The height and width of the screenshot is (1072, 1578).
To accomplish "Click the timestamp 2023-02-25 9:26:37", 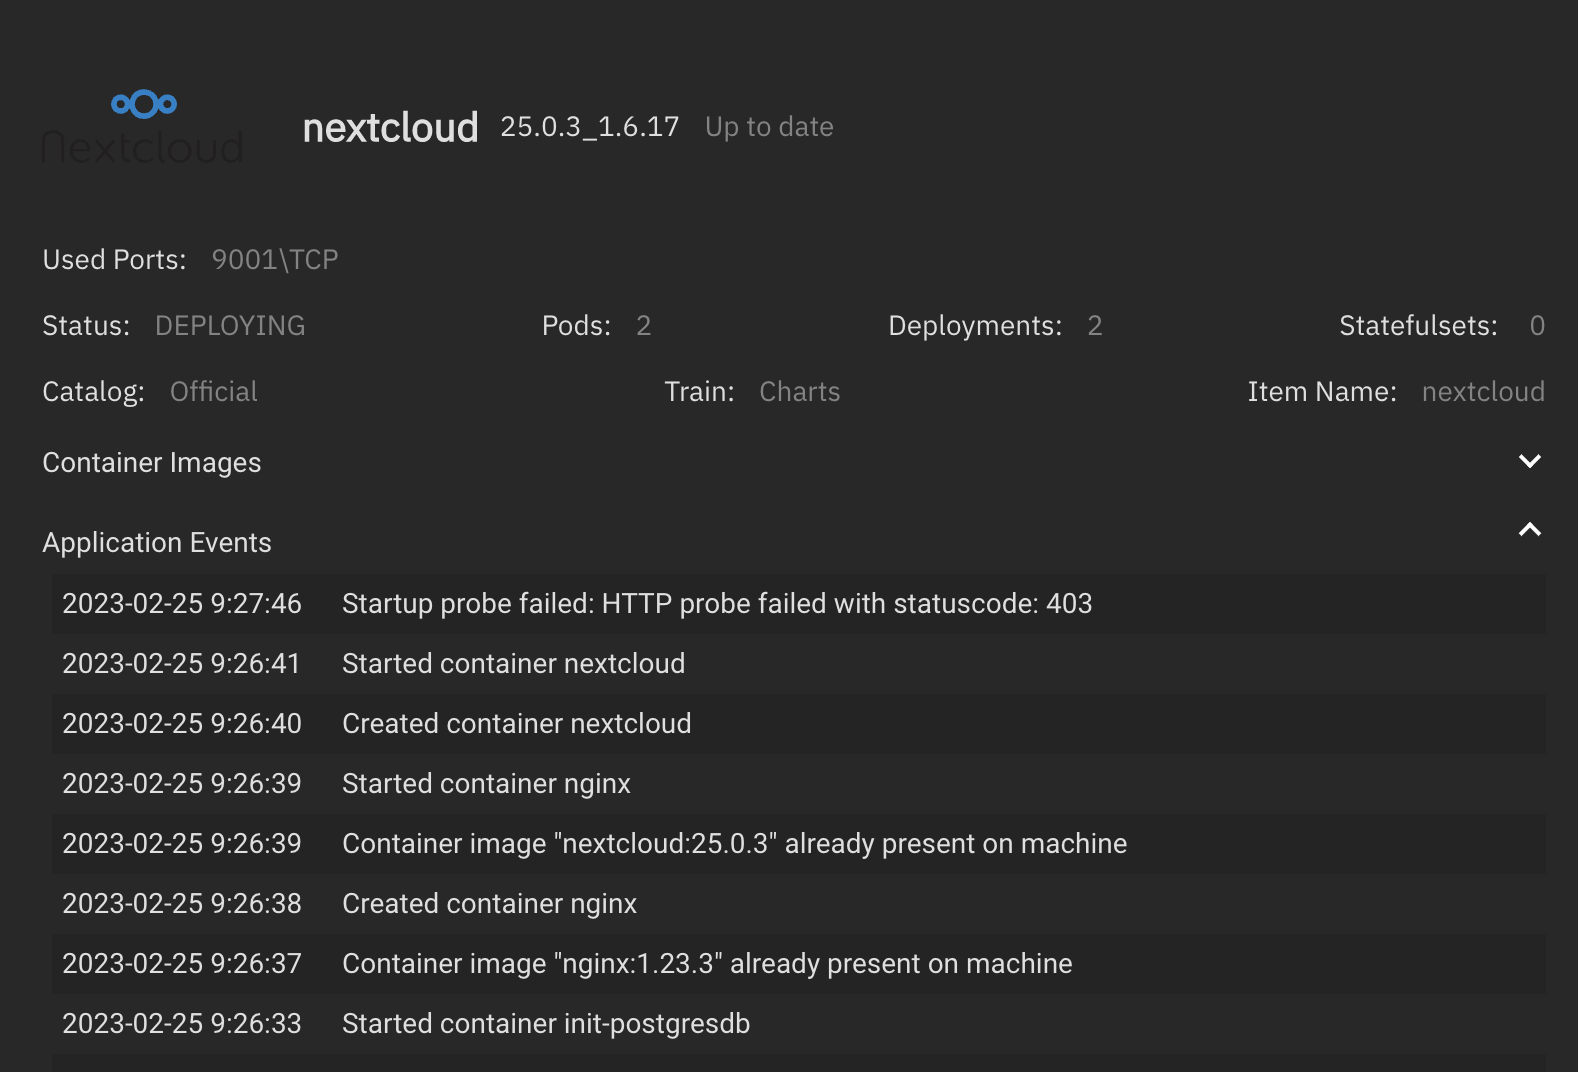I will point(182,964).
